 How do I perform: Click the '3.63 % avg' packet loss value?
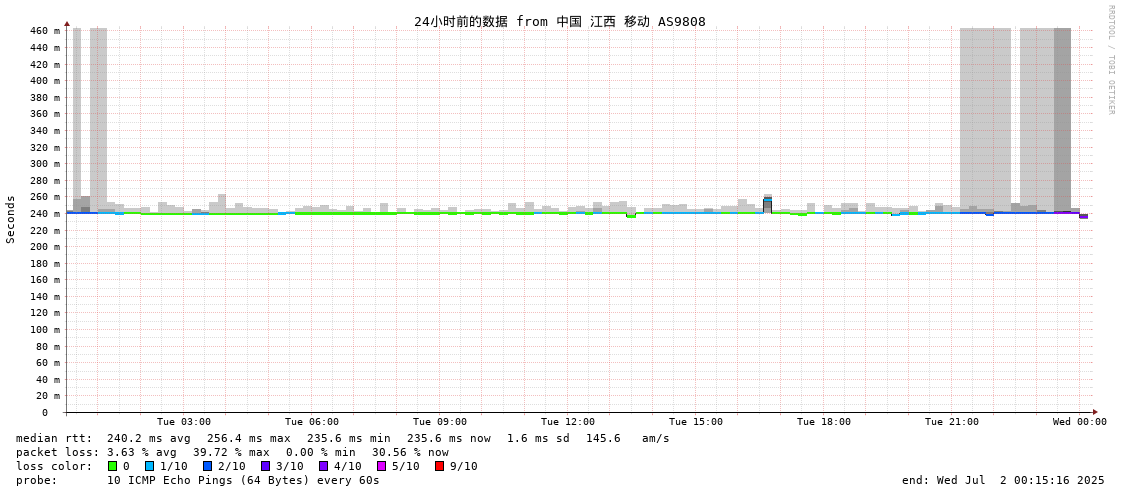coord(142,453)
